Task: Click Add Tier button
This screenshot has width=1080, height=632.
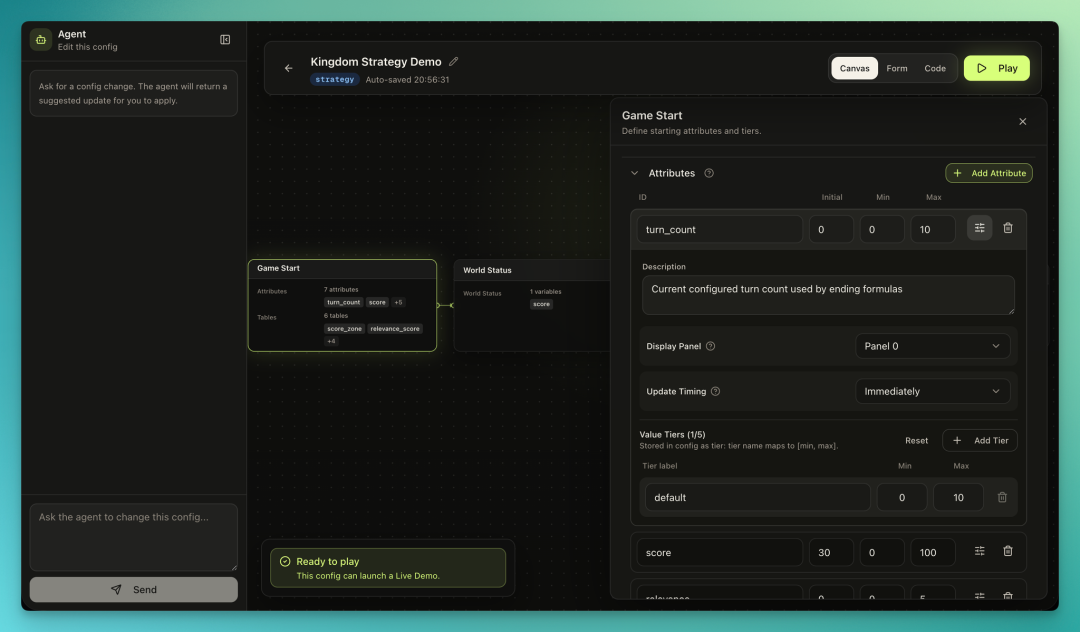Action: [x=979, y=441]
